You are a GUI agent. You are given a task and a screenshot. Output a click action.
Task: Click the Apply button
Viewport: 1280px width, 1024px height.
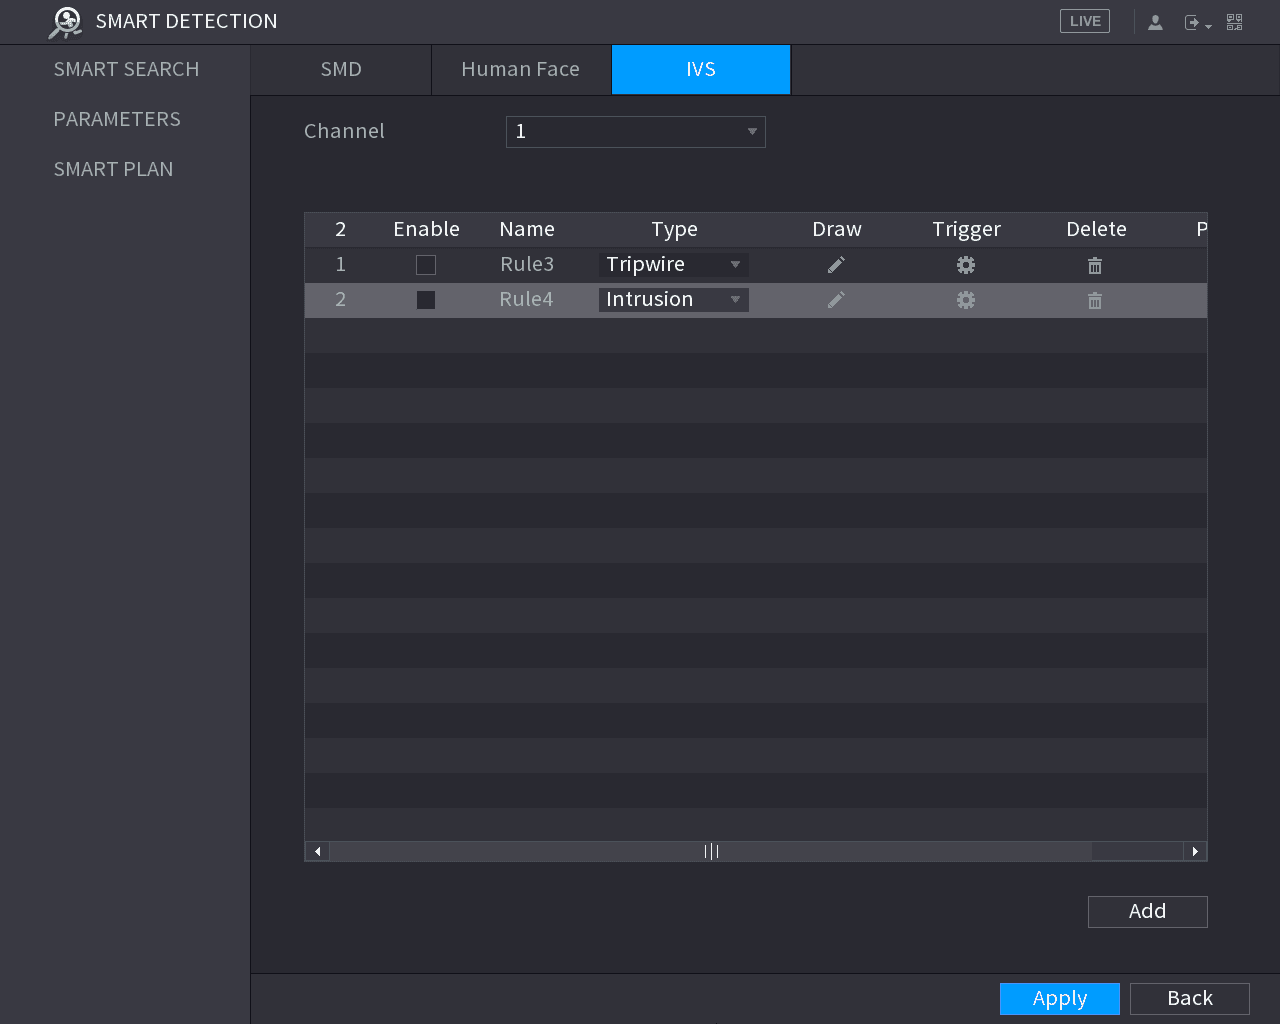1060,999
